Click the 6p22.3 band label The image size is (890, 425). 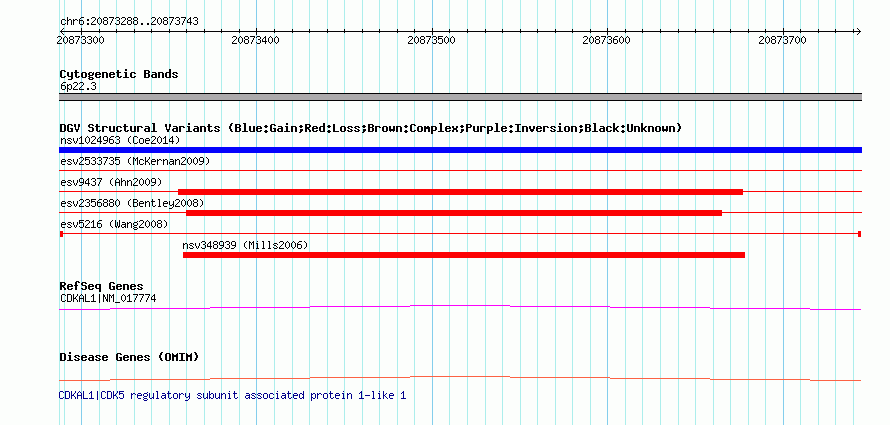click(x=78, y=87)
